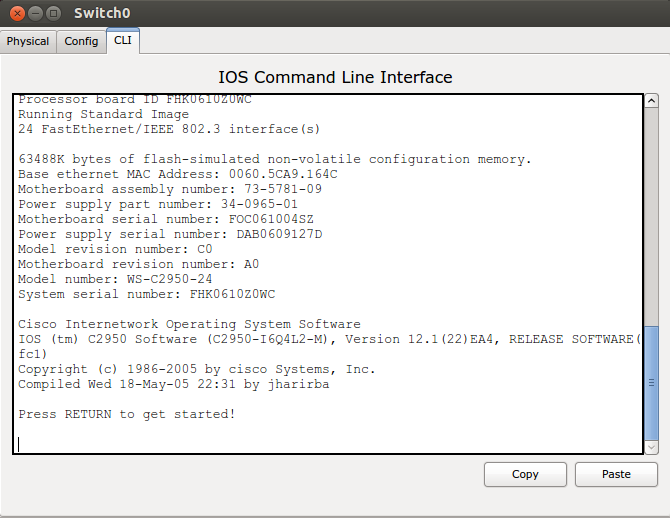This screenshot has height=518, width=670.
Task: Click the Paste button
Action: (616, 474)
